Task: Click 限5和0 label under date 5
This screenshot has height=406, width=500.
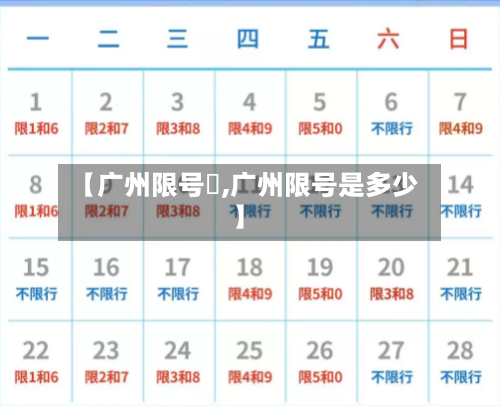Action: point(320,129)
